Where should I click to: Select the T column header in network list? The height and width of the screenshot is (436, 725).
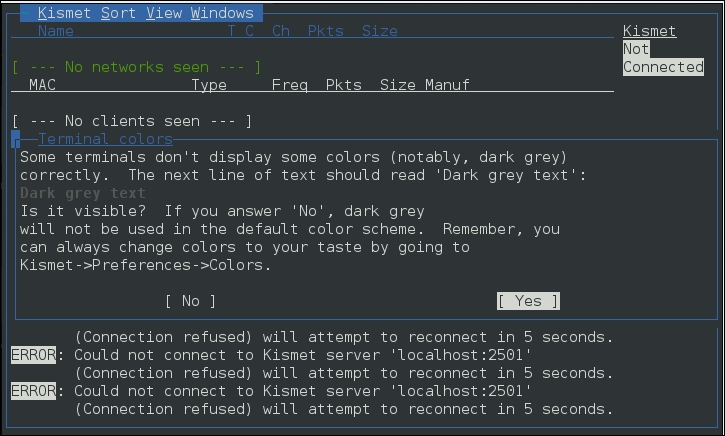231,31
